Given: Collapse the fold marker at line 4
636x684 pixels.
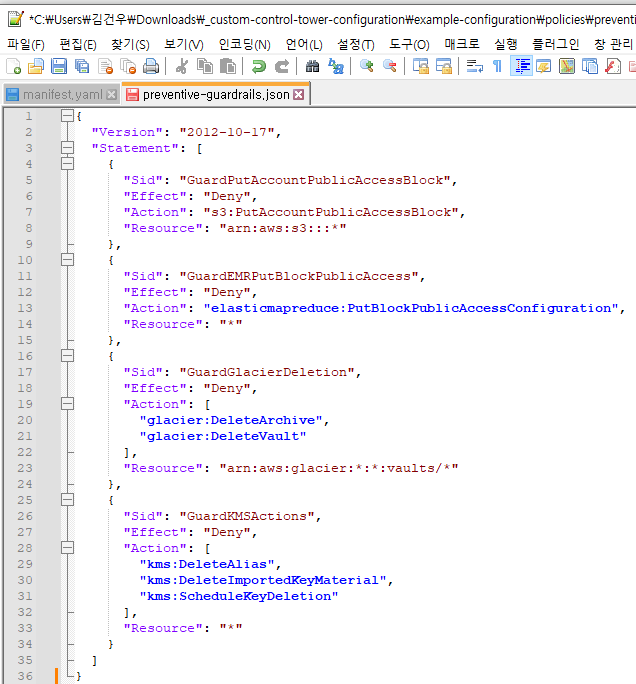Looking at the screenshot, I should 67,164.
